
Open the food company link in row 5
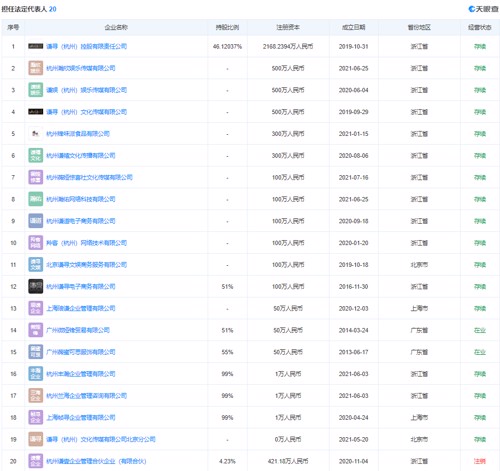(78, 134)
